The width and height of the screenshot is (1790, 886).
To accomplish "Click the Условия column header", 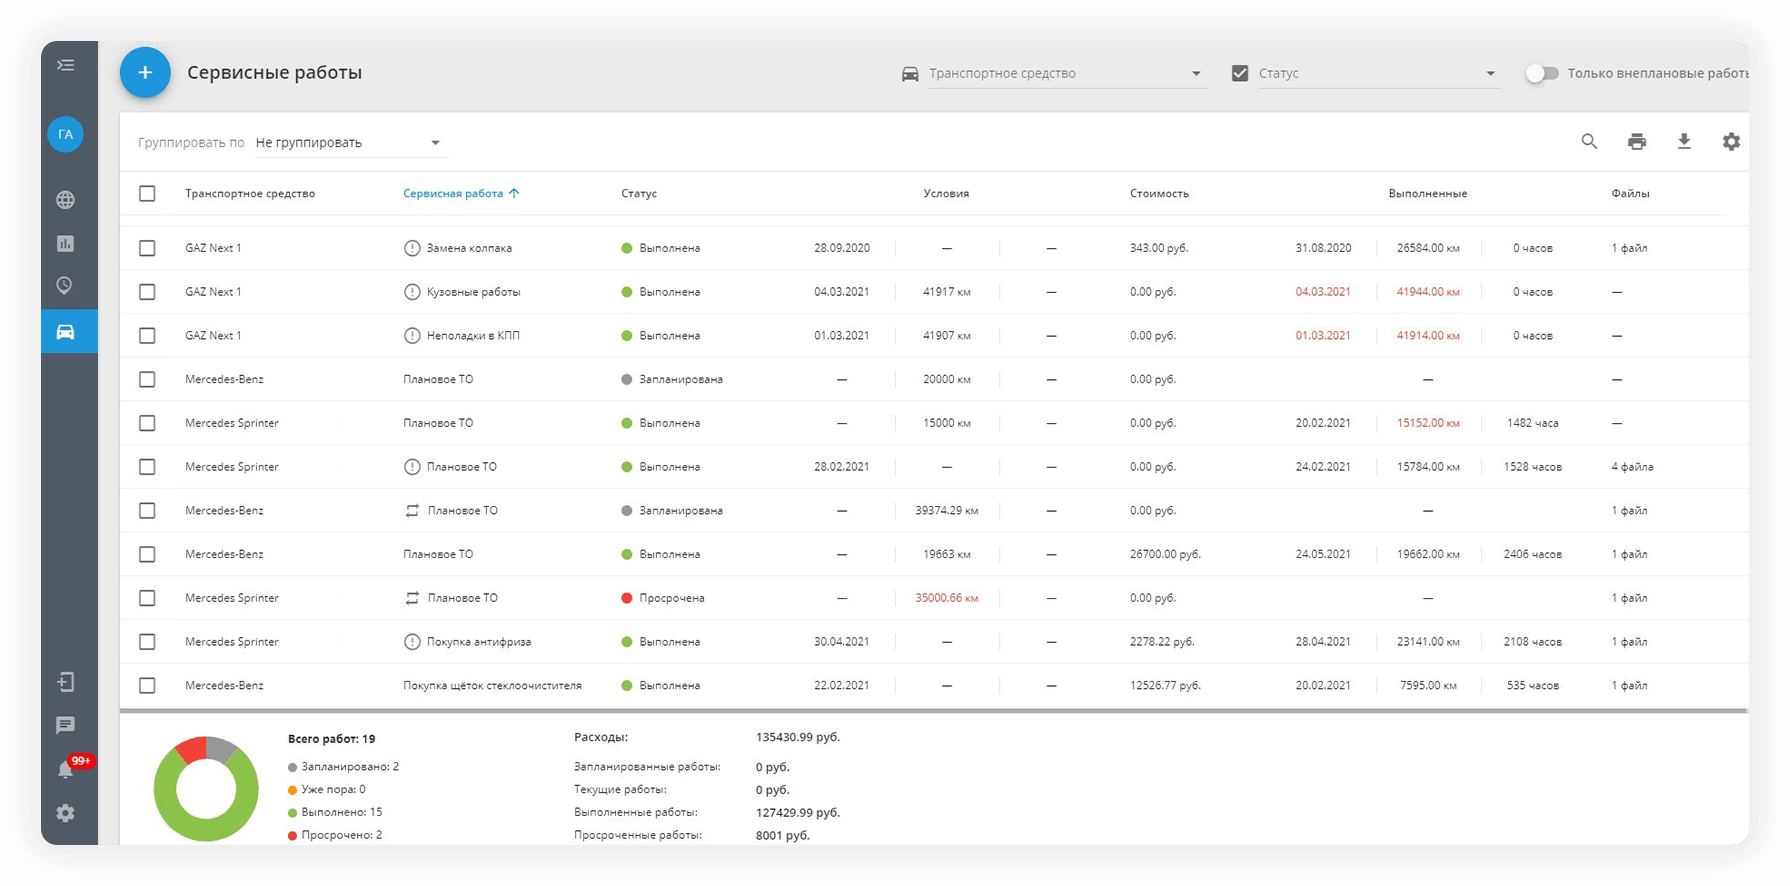I will point(946,193).
